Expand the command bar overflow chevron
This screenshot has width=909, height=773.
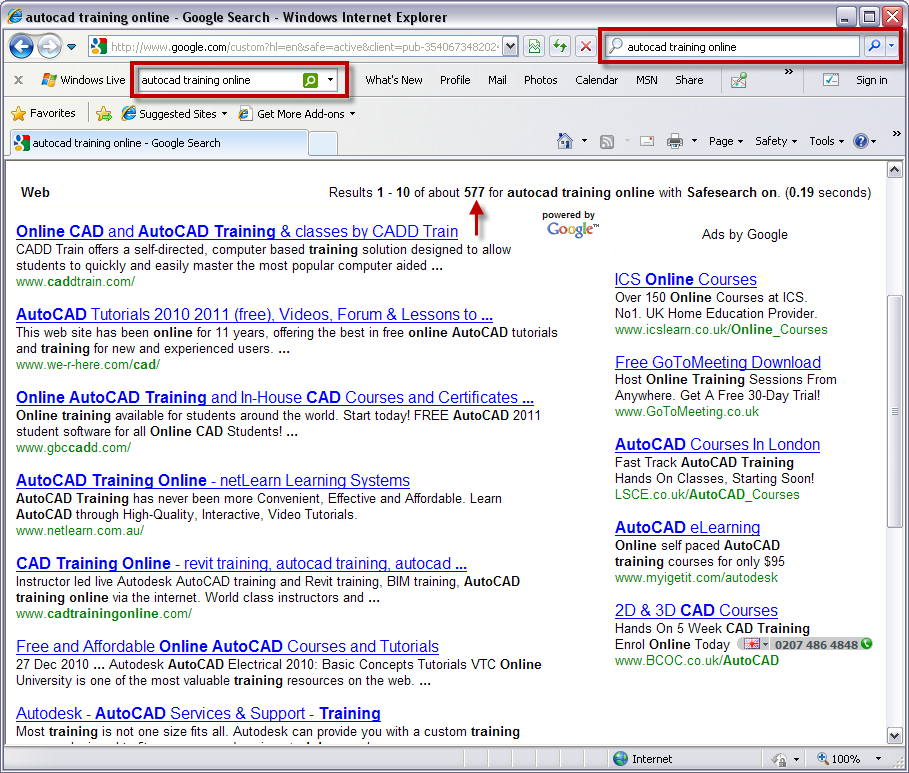coord(896,133)
